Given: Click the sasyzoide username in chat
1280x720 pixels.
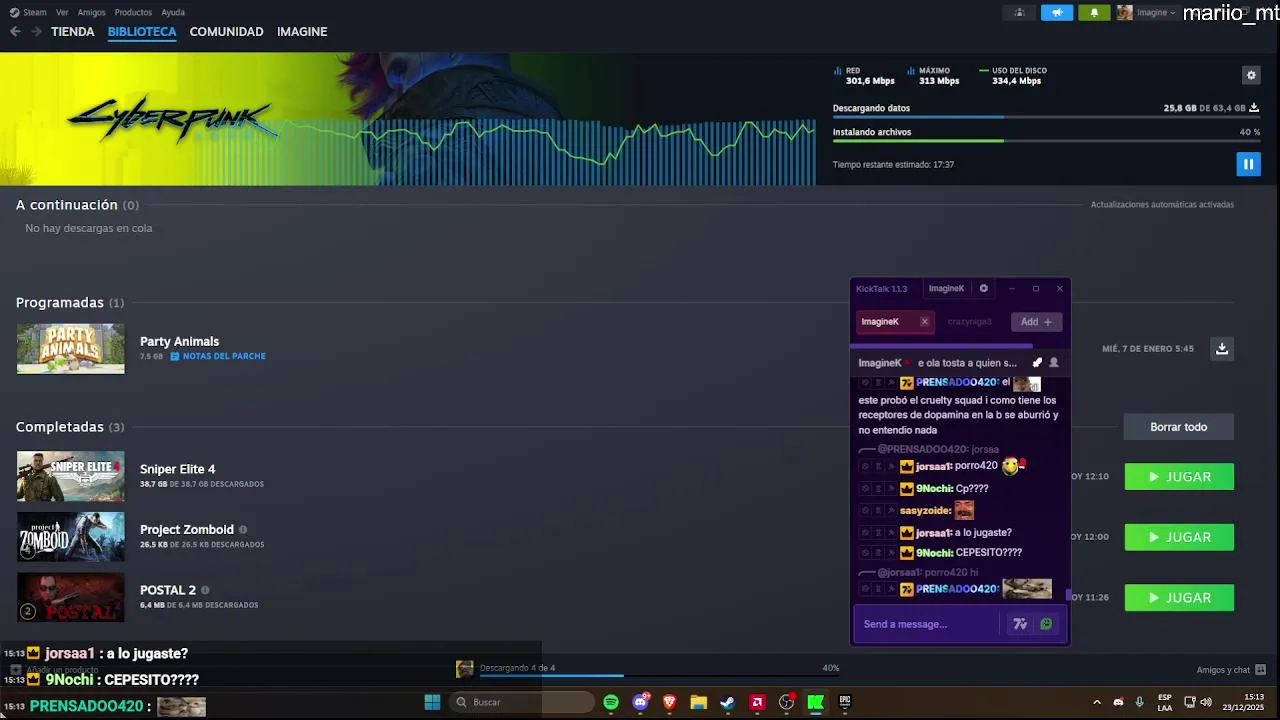Looking at the screenshot, I should tap(925, 511).
